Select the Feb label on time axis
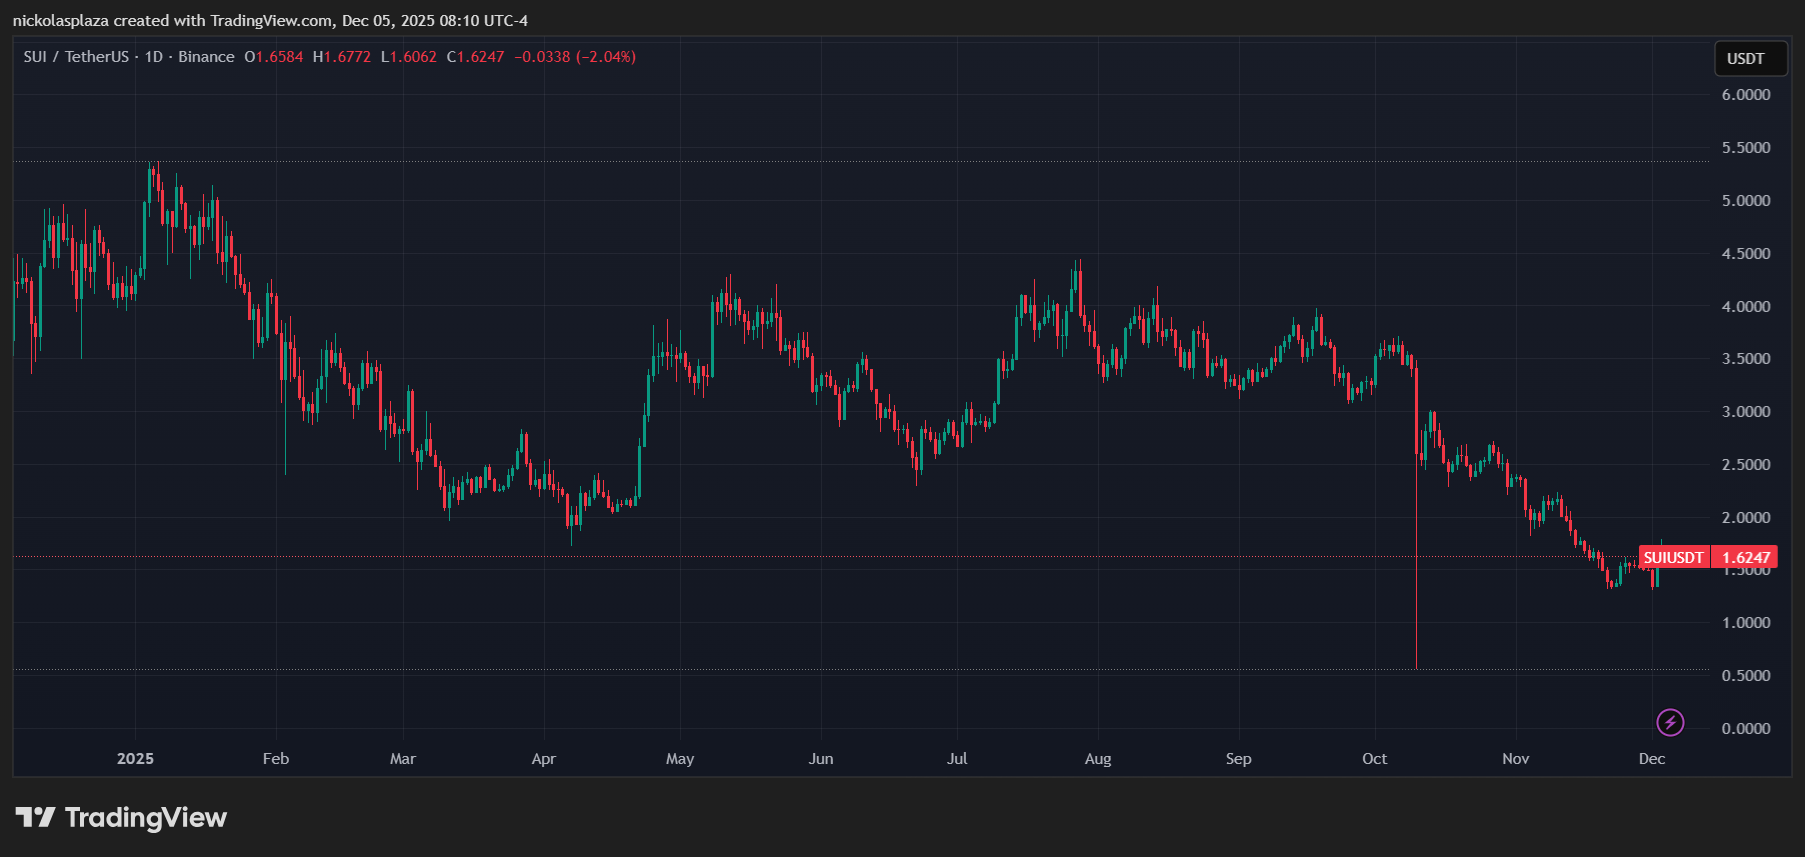Screen dimensions: 1805x857 pos(276,759)
